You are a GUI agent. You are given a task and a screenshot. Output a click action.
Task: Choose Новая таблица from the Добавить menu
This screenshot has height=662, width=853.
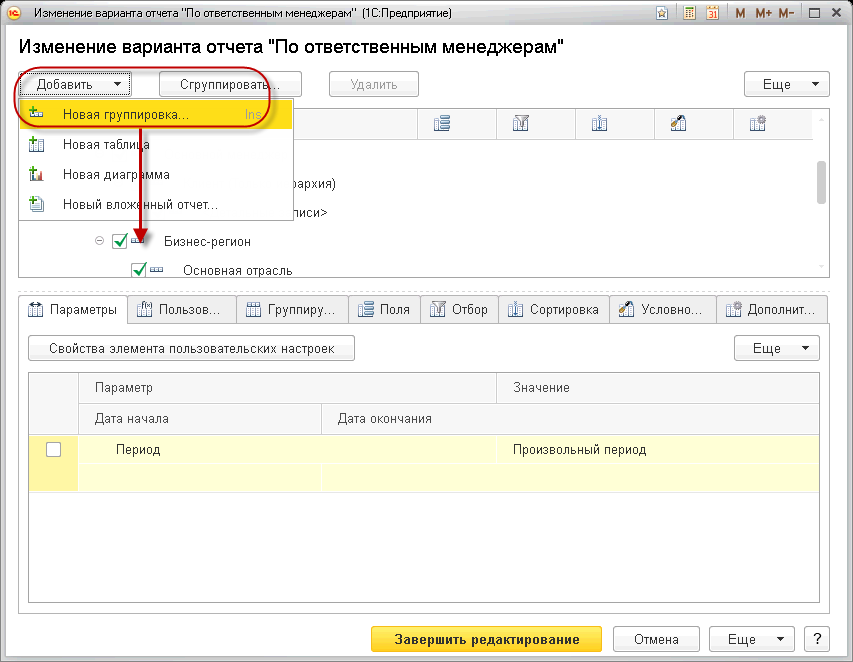tap(99, 144)
